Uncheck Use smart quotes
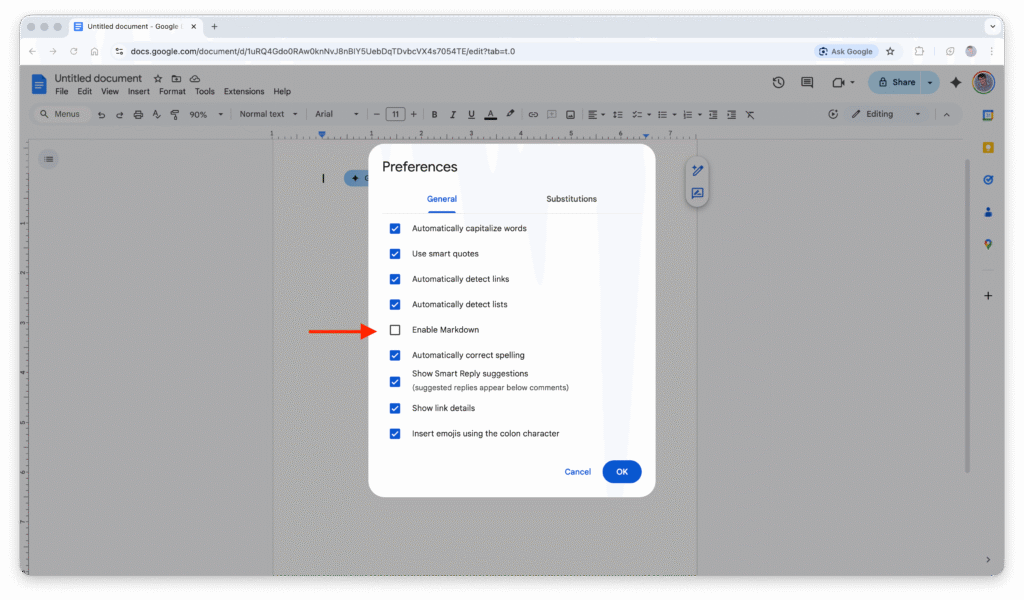The height and width of the screenshot is (600, 1024). point(395,254)
